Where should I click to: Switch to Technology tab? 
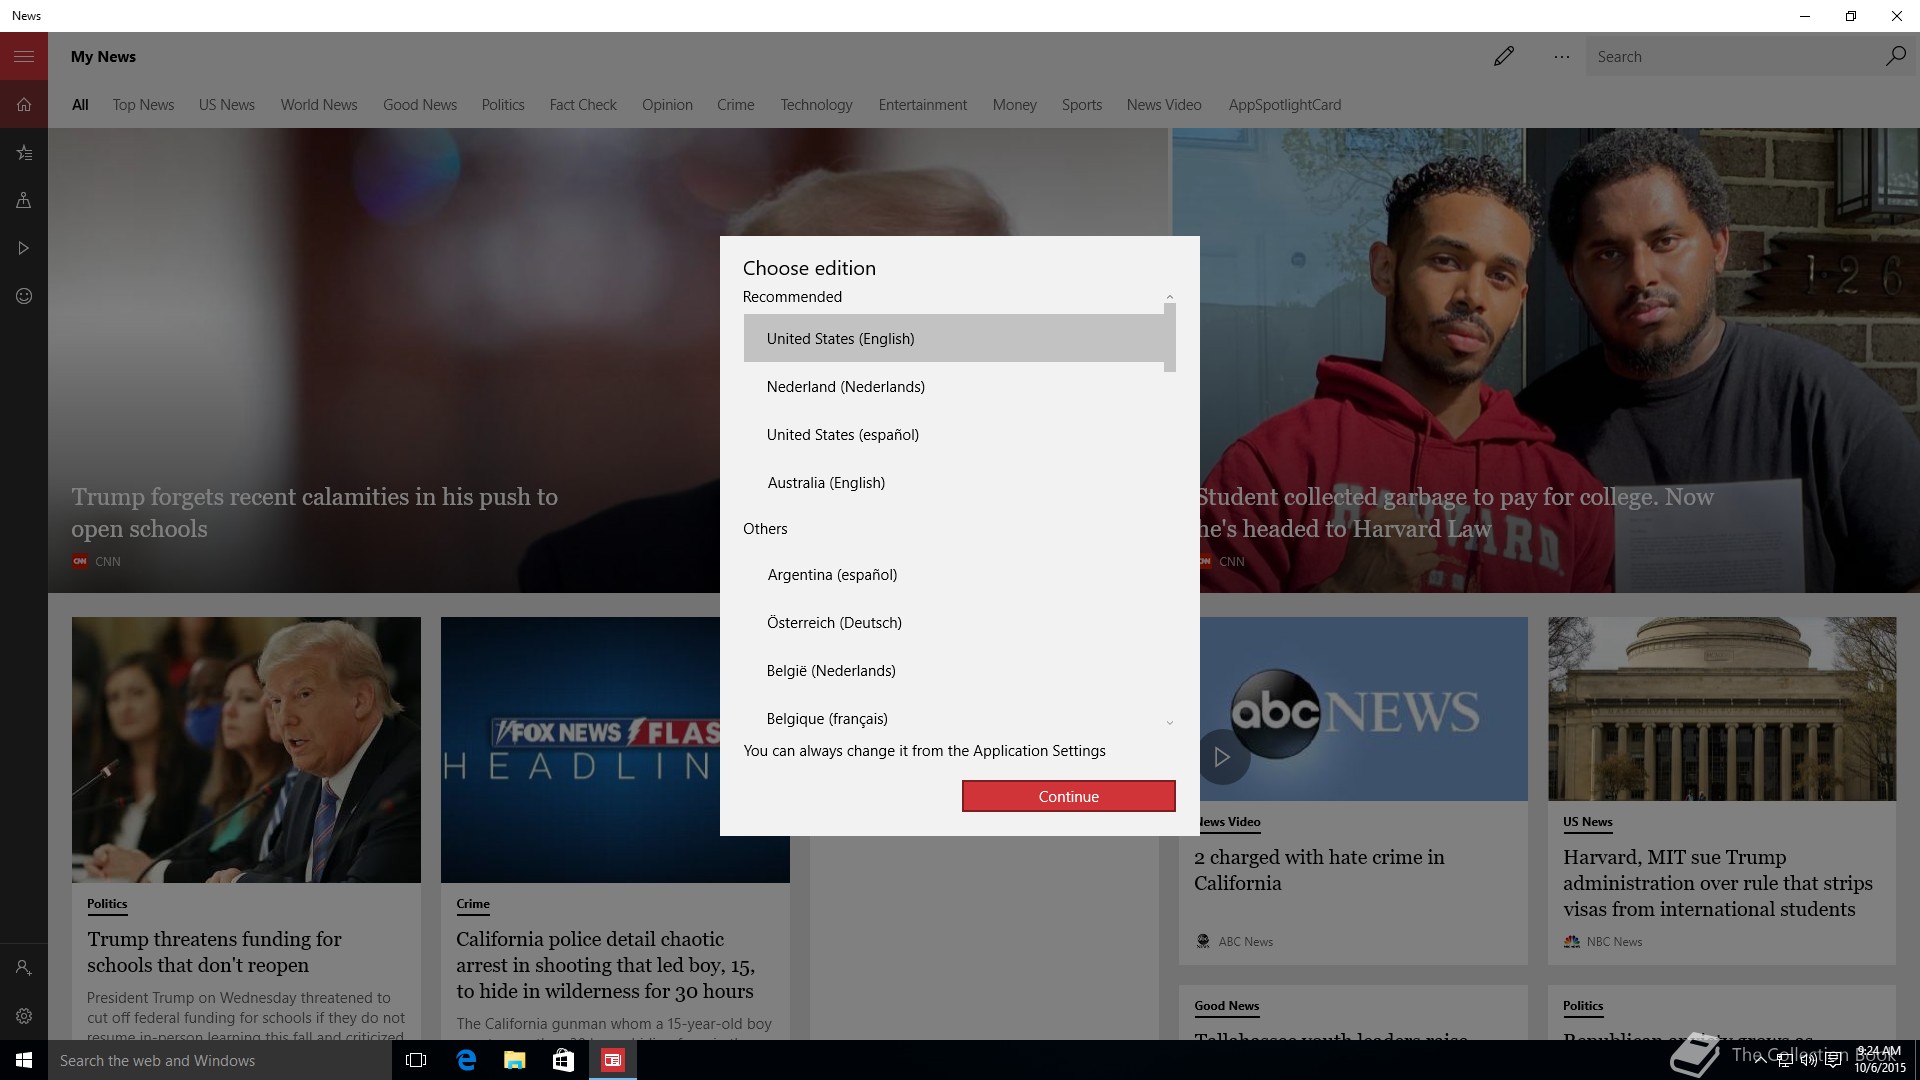click(x=816, y=105)
